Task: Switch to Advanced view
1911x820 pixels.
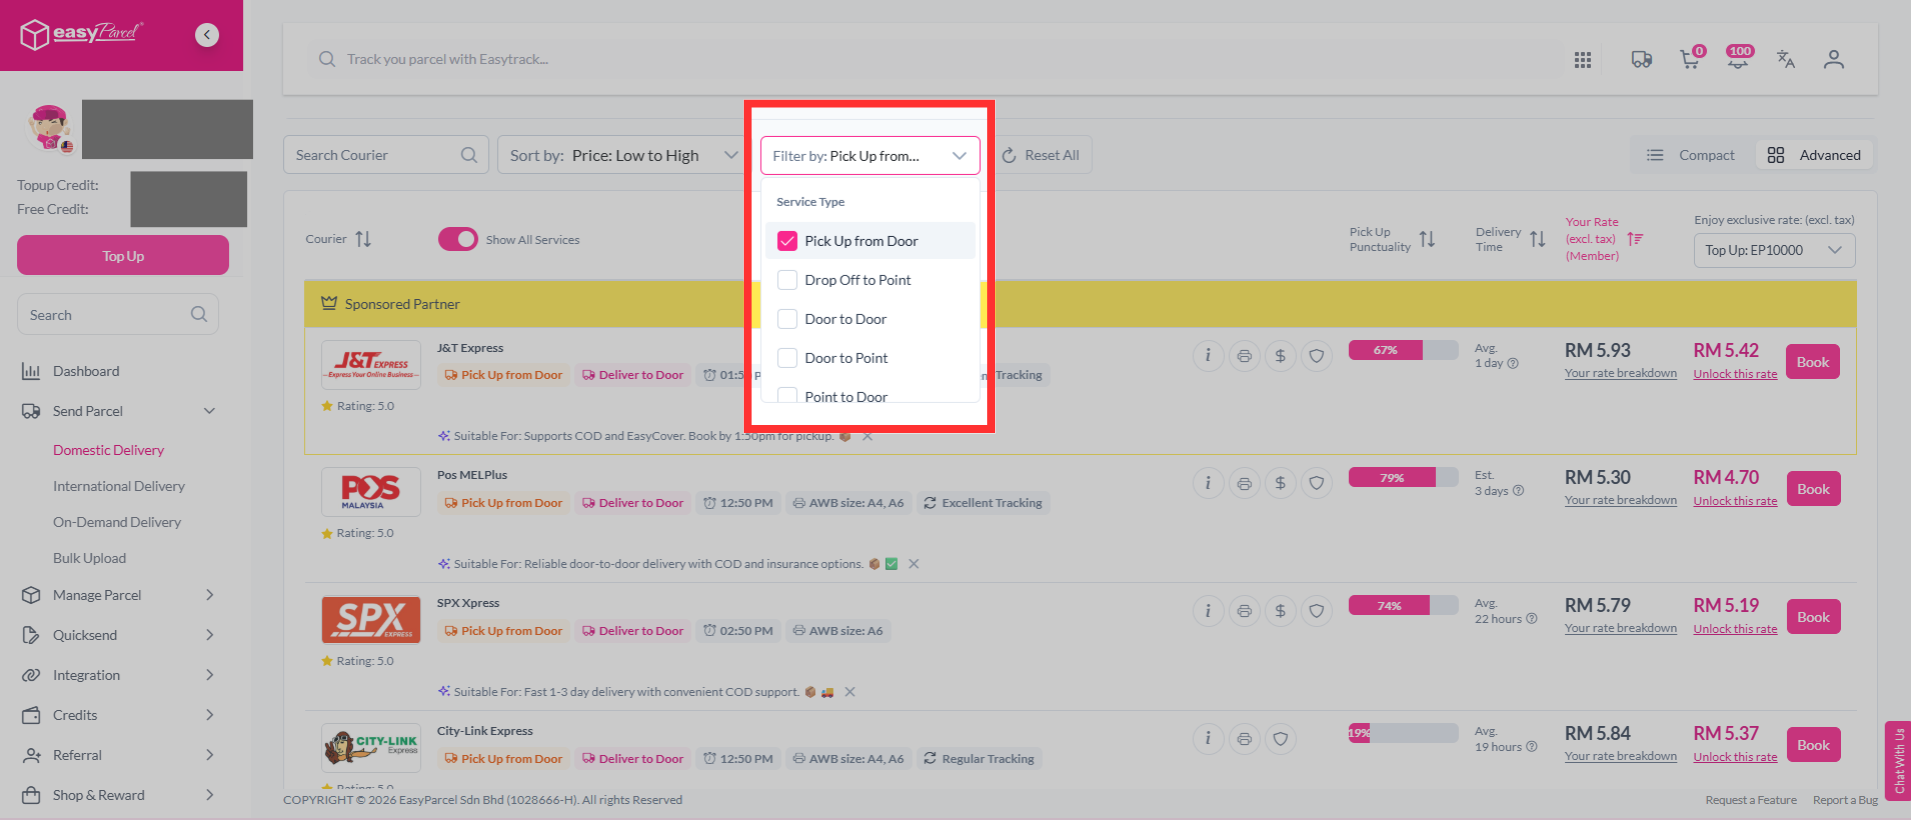Action: [1814, 155]
